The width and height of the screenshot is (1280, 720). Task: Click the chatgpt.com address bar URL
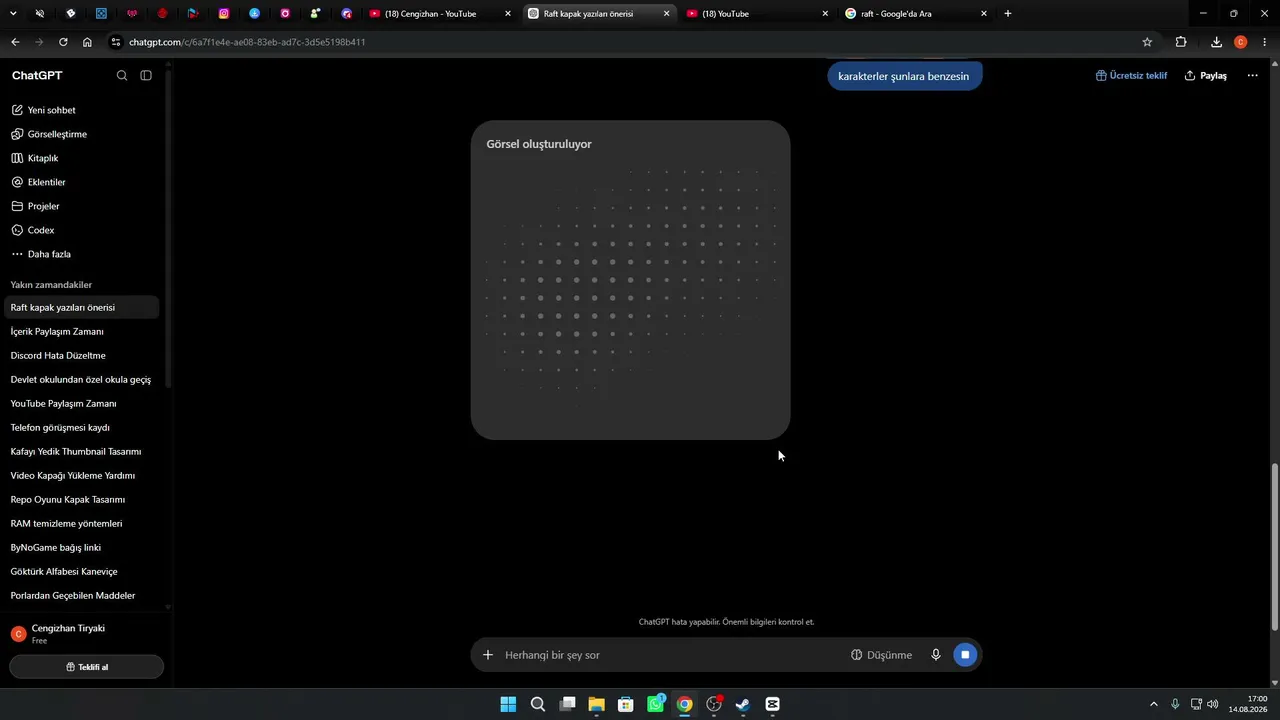tap(247, 42)
